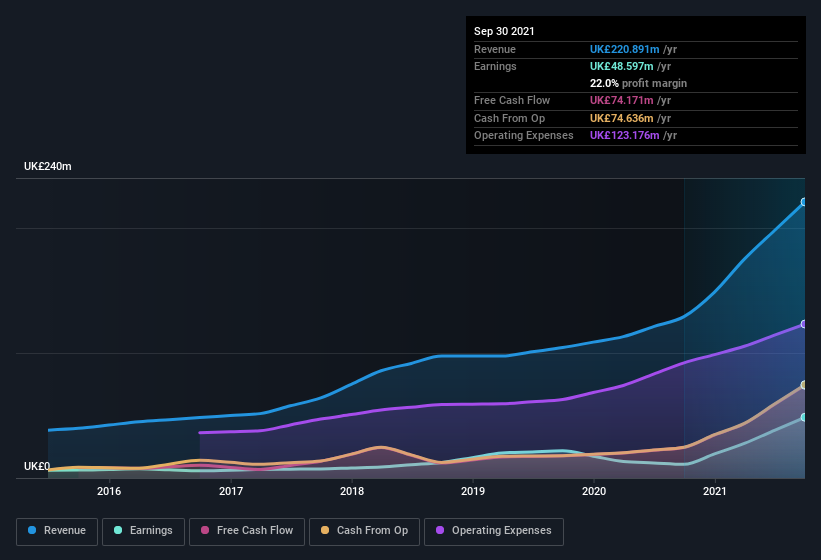
Task: Click the Revenue value UK£220.891m in tooltip
Action: (626, 49)
